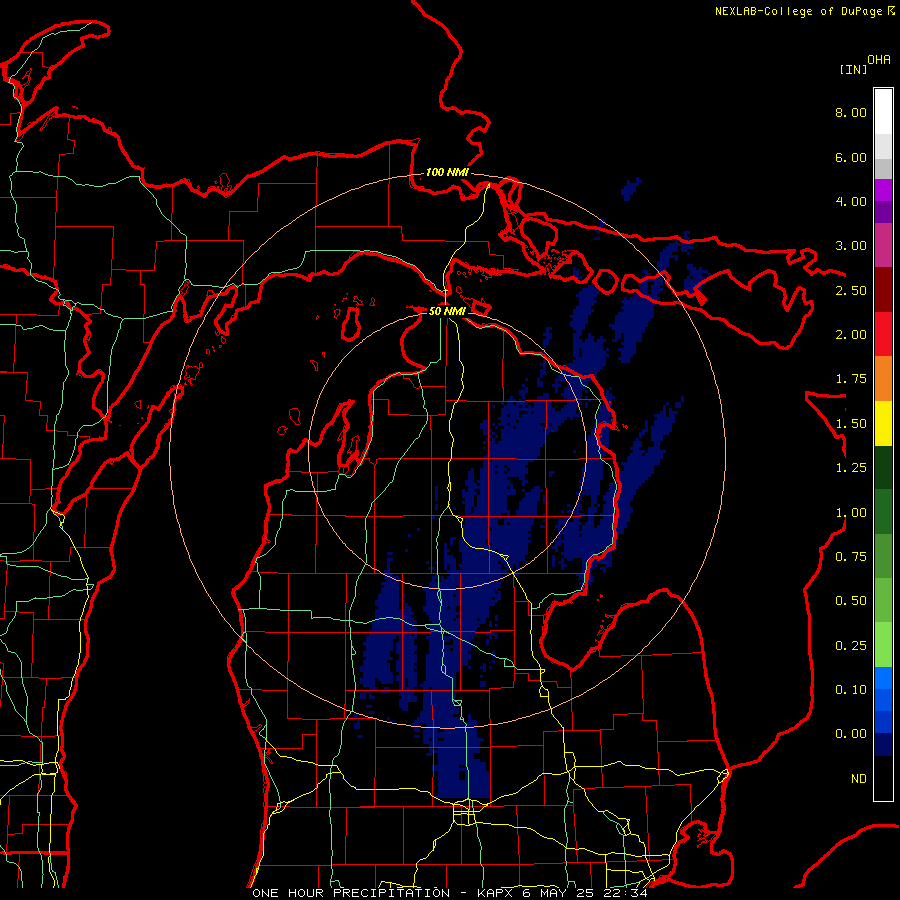
Task: Pick the bright magenta swatch beside 4.00
Action: pyautogui.click(x=883, y=190)
